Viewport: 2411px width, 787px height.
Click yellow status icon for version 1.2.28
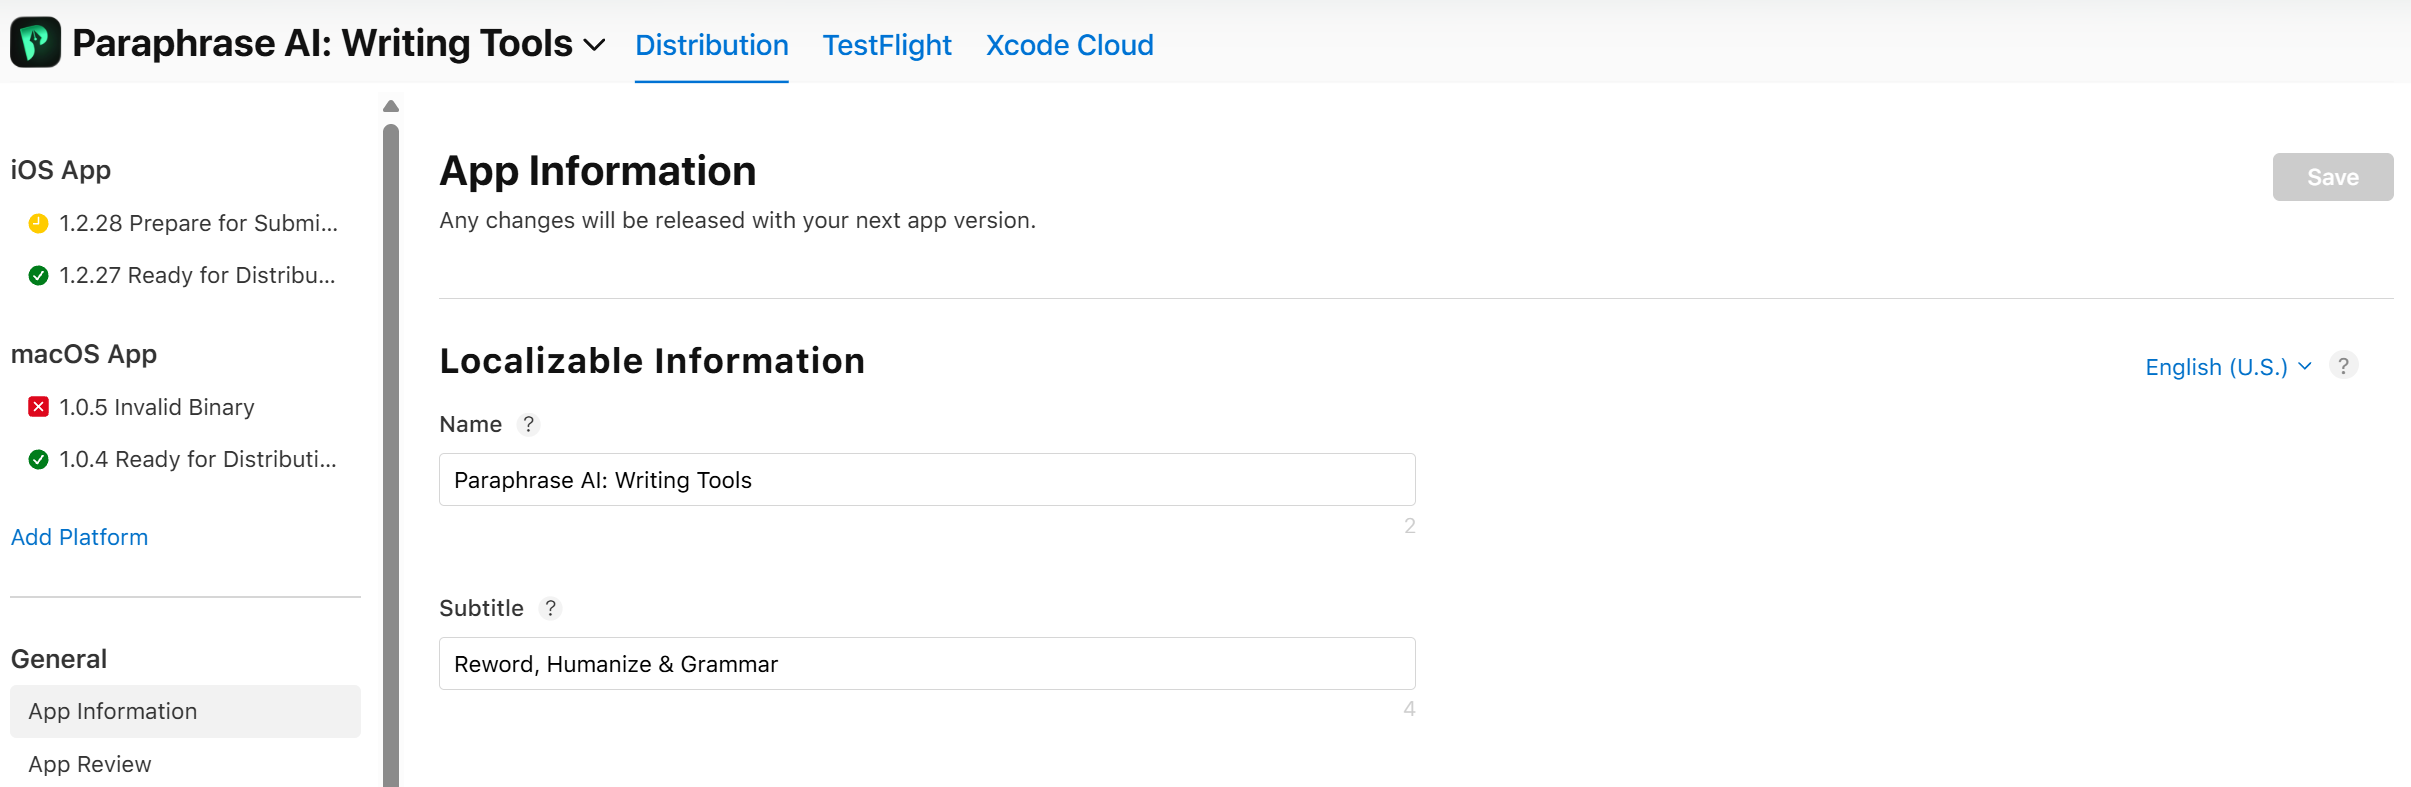(38, 223)
